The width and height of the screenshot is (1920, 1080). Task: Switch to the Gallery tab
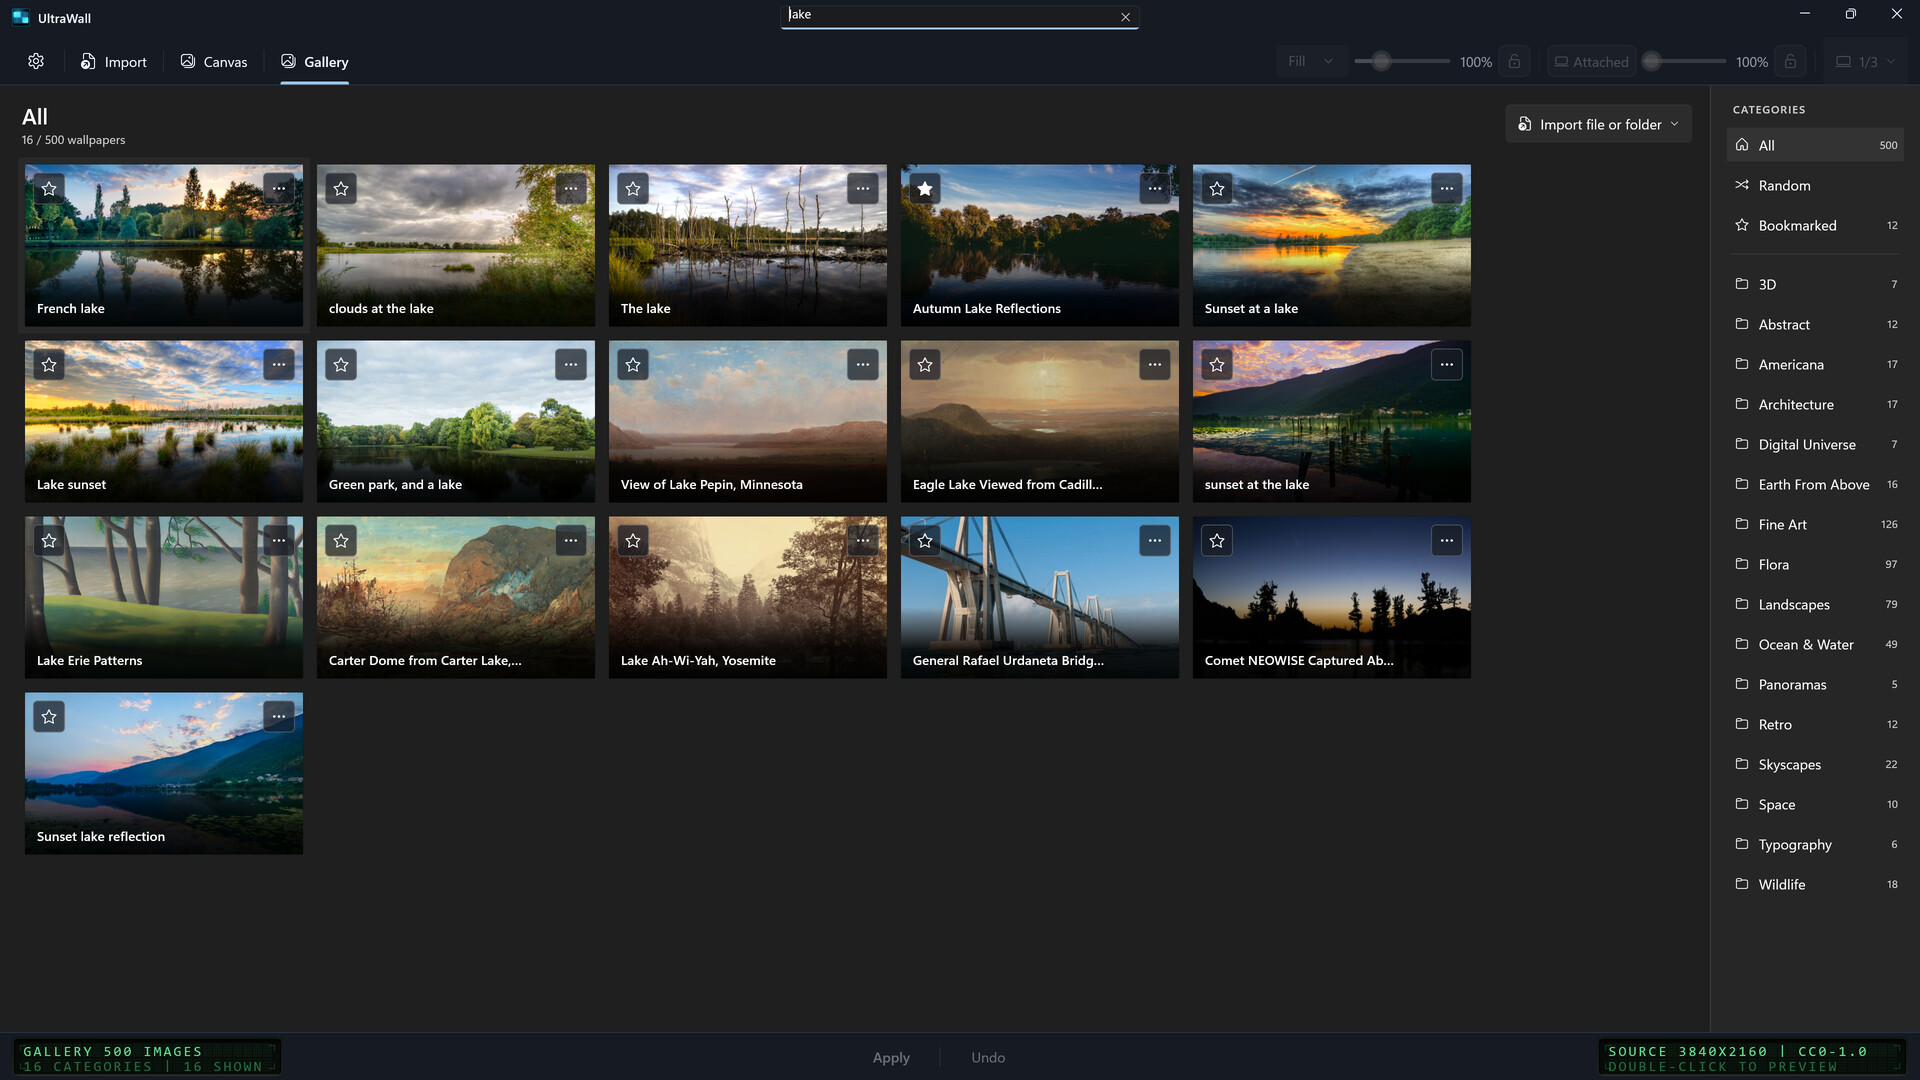315,61
